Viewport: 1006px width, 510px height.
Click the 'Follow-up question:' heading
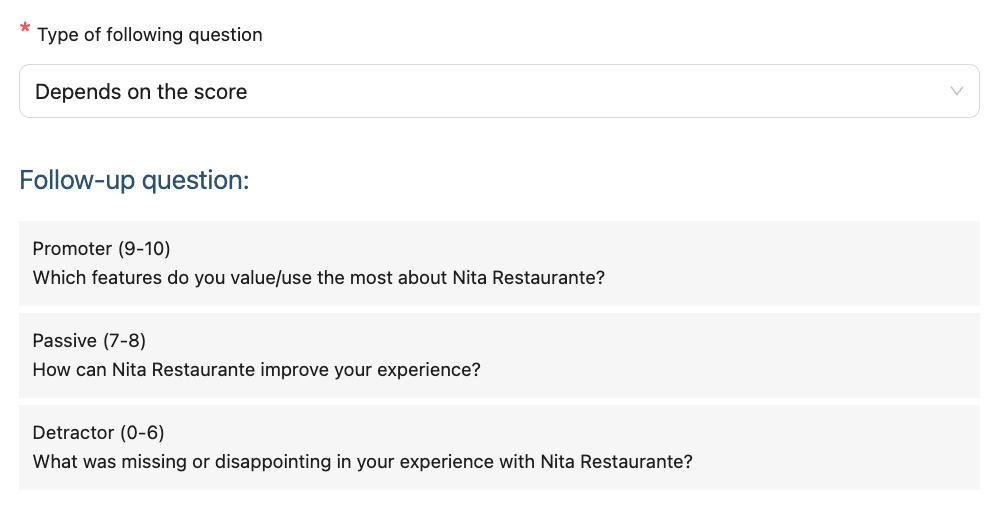[x=134, y=181]
